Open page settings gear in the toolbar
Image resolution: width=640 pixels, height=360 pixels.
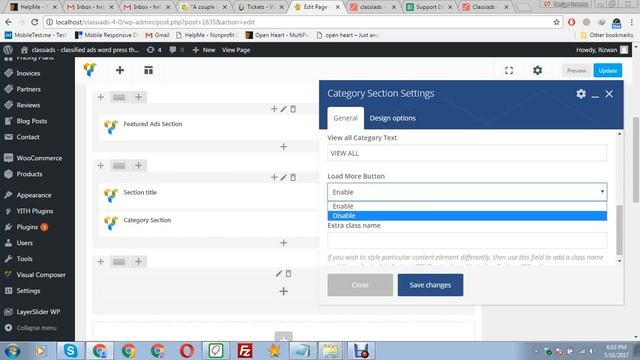538,70
